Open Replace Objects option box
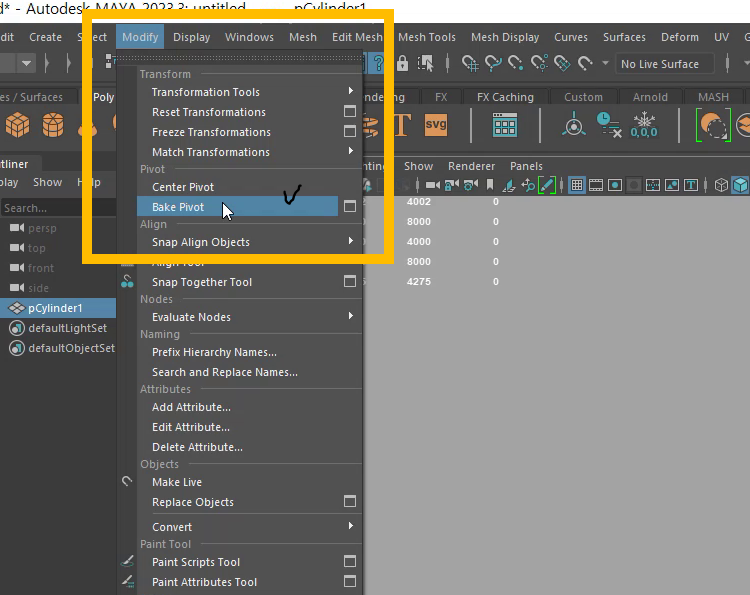Viewport: 750px width, 595px height. [350, 501]
